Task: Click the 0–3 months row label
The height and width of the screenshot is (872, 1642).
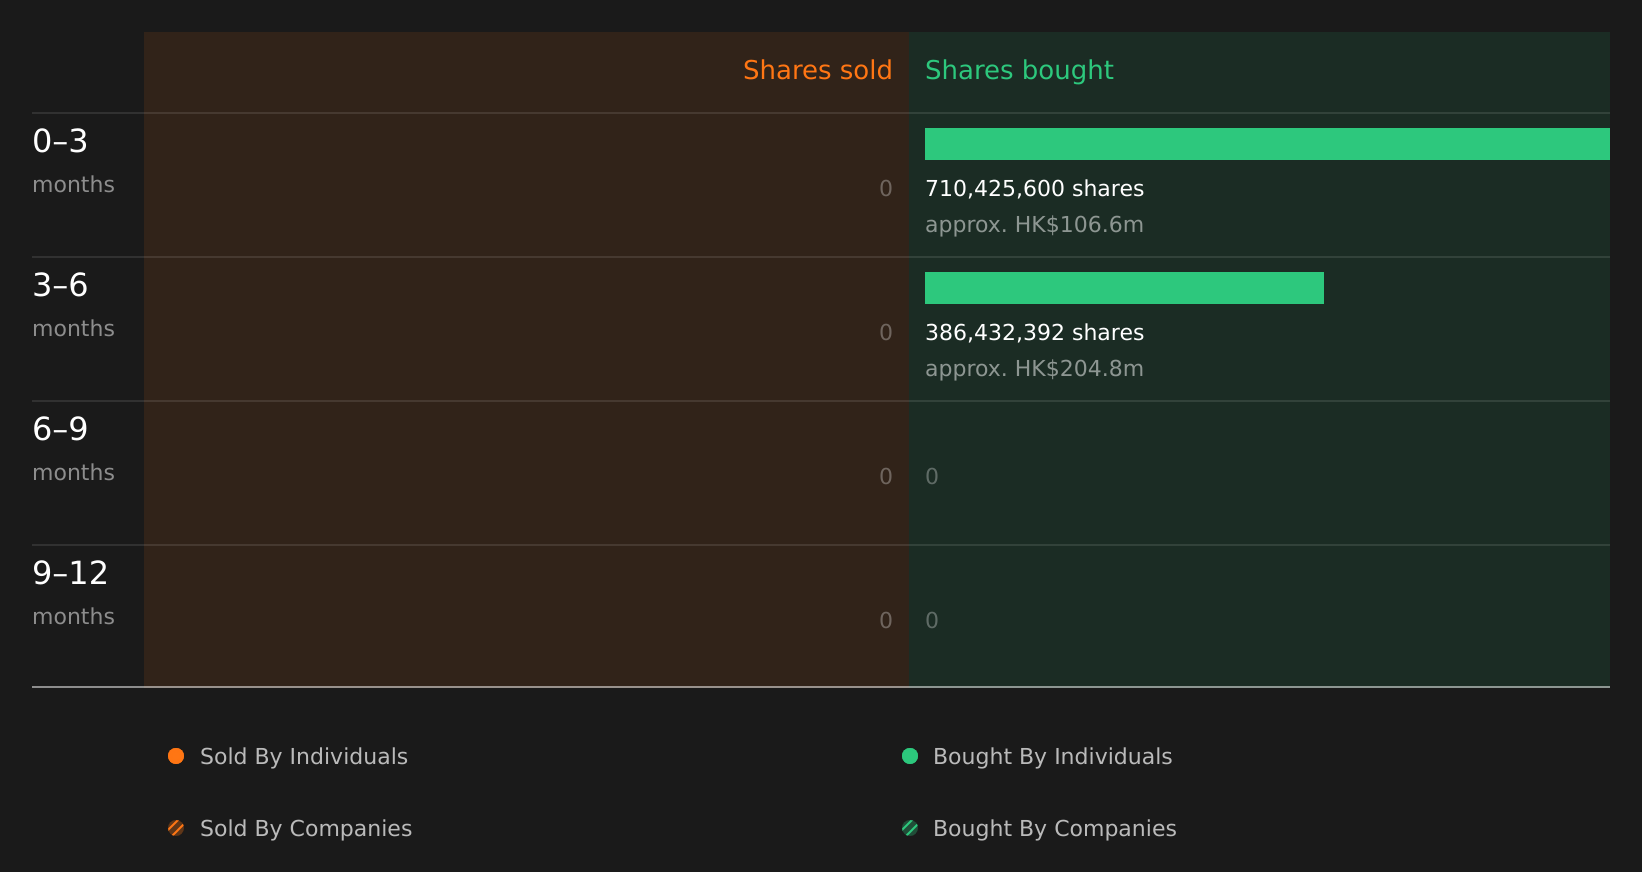Action: 73,161
